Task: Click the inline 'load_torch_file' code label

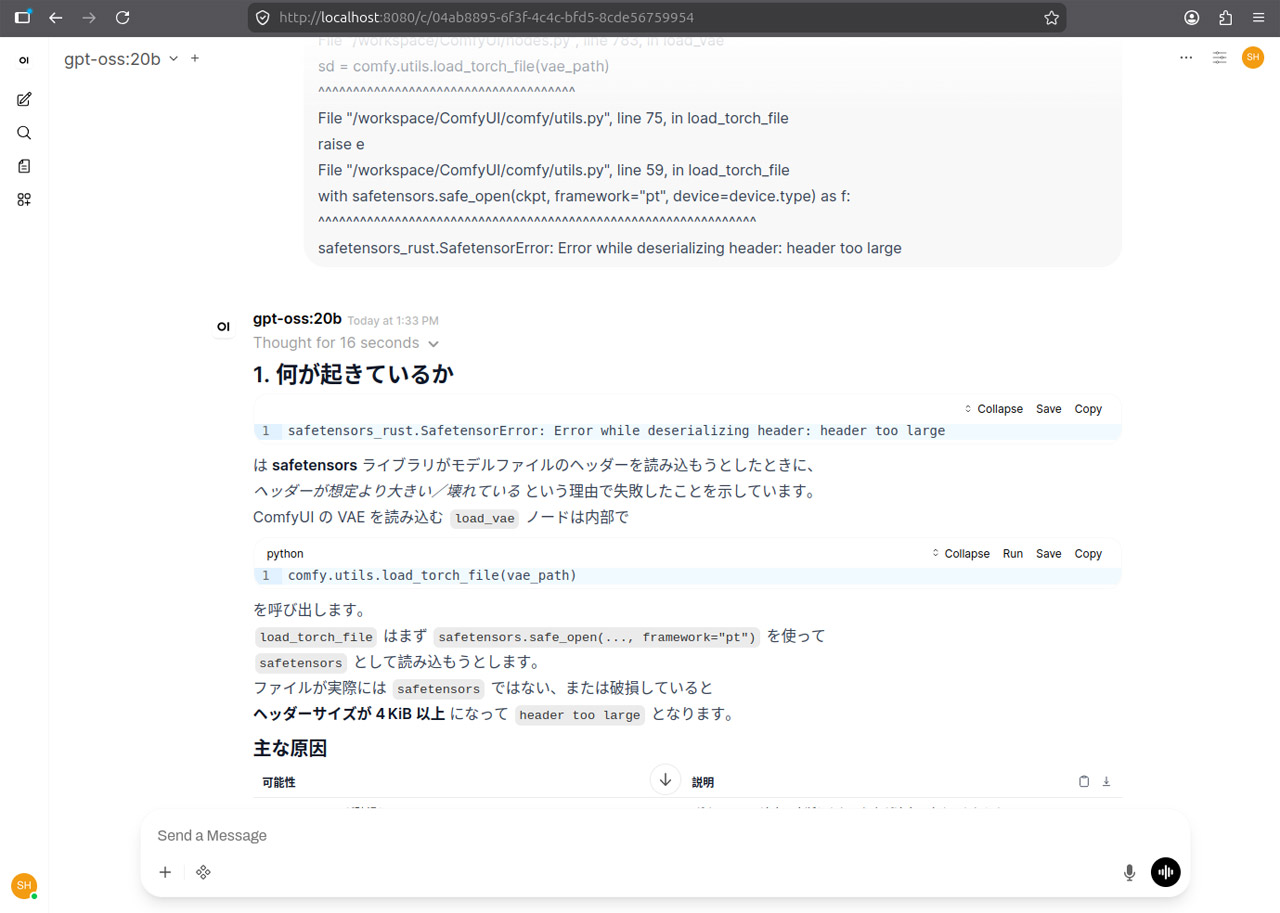Action: (316, 637)
